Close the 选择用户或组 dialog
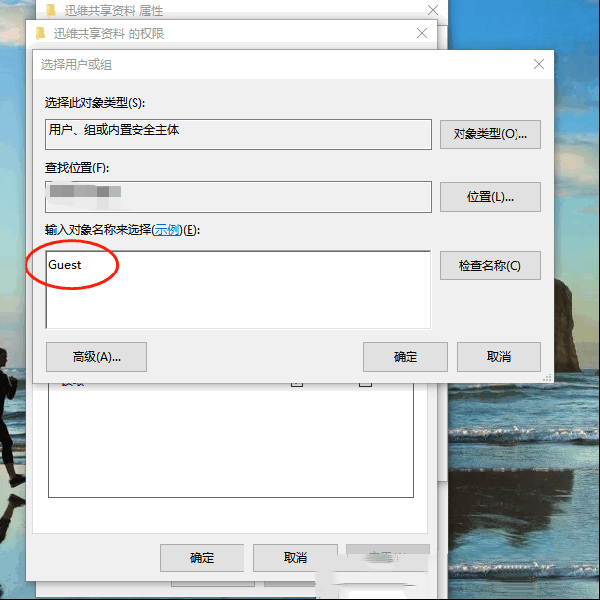Image resolution: width=600 pixels, height=600 pixels. tap(539, 64)
